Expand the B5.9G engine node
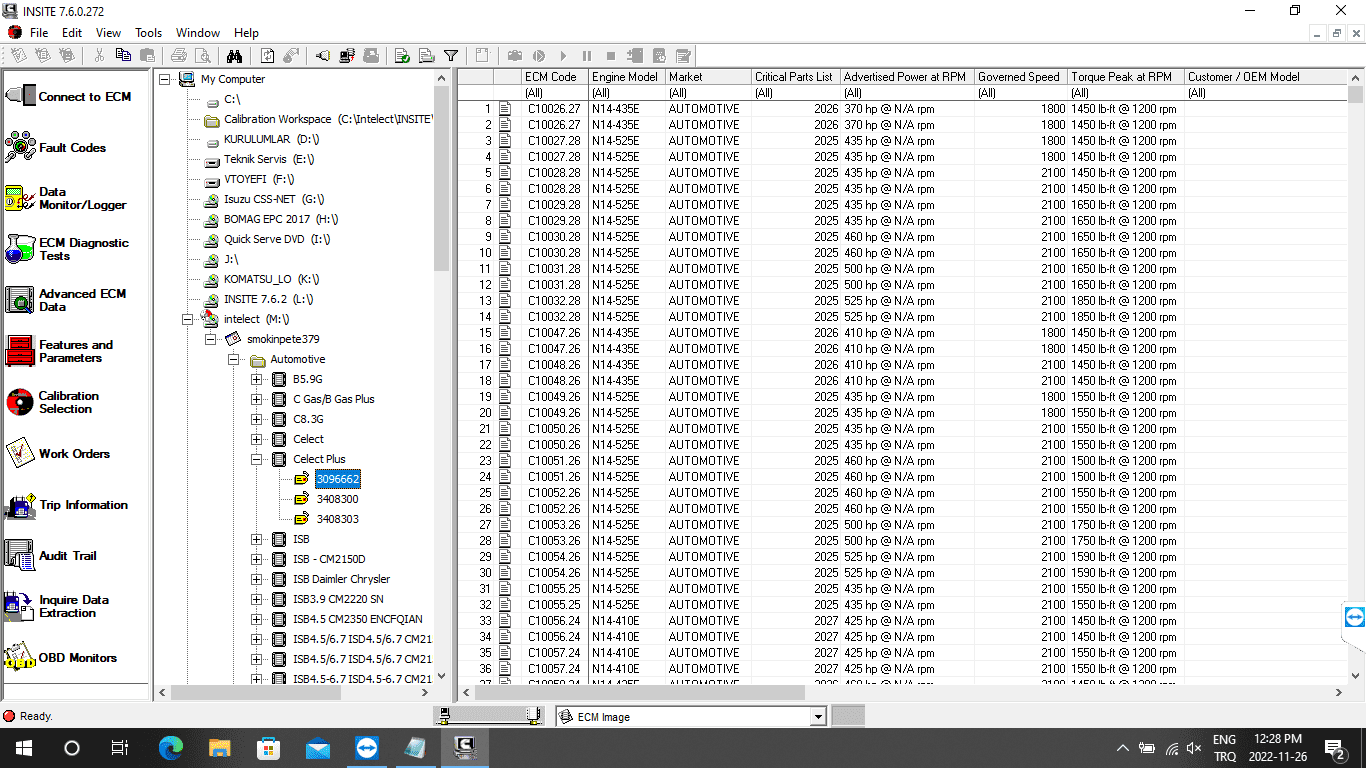 point(256,379)
